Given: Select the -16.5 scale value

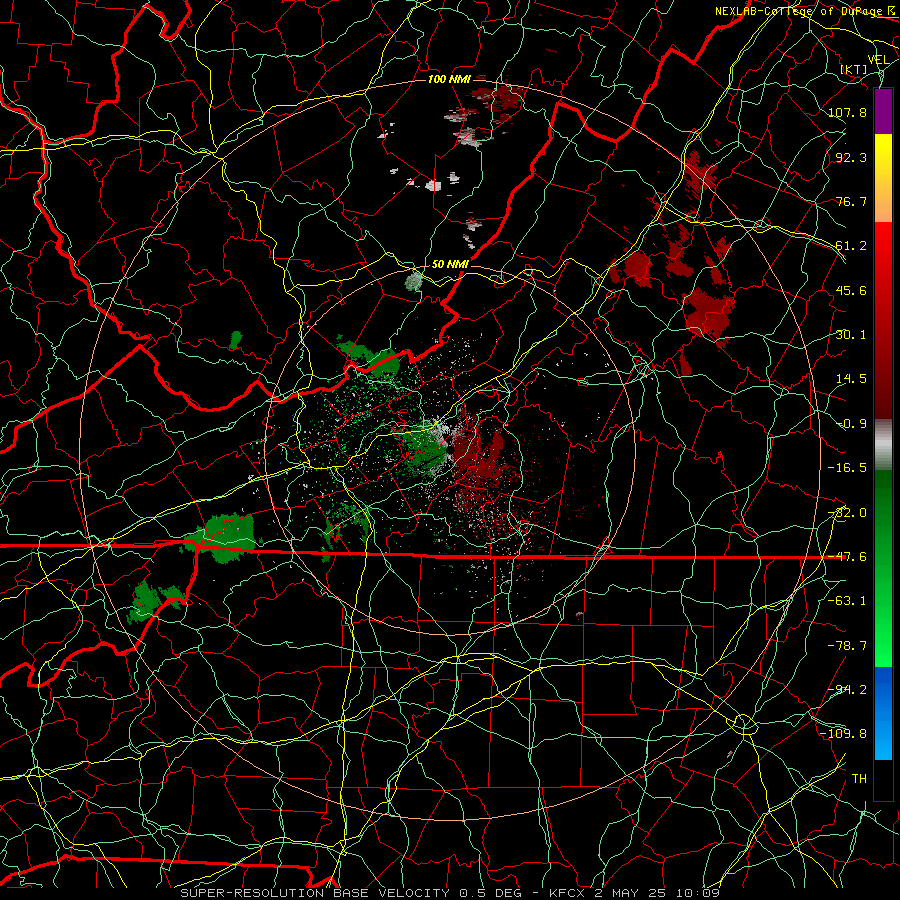Looking at the screenshot, I should point(847,468).
